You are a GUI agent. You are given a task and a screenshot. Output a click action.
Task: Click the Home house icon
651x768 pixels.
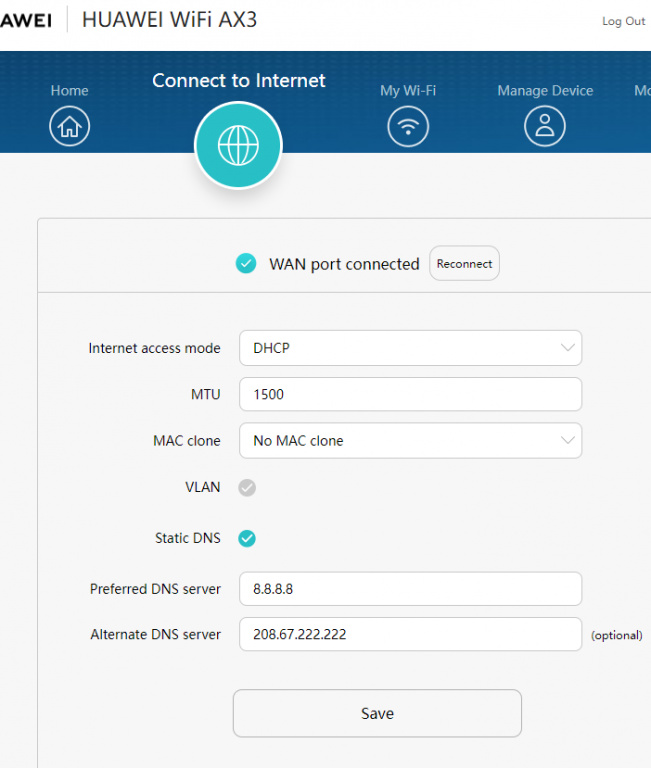tap(69, 126)
